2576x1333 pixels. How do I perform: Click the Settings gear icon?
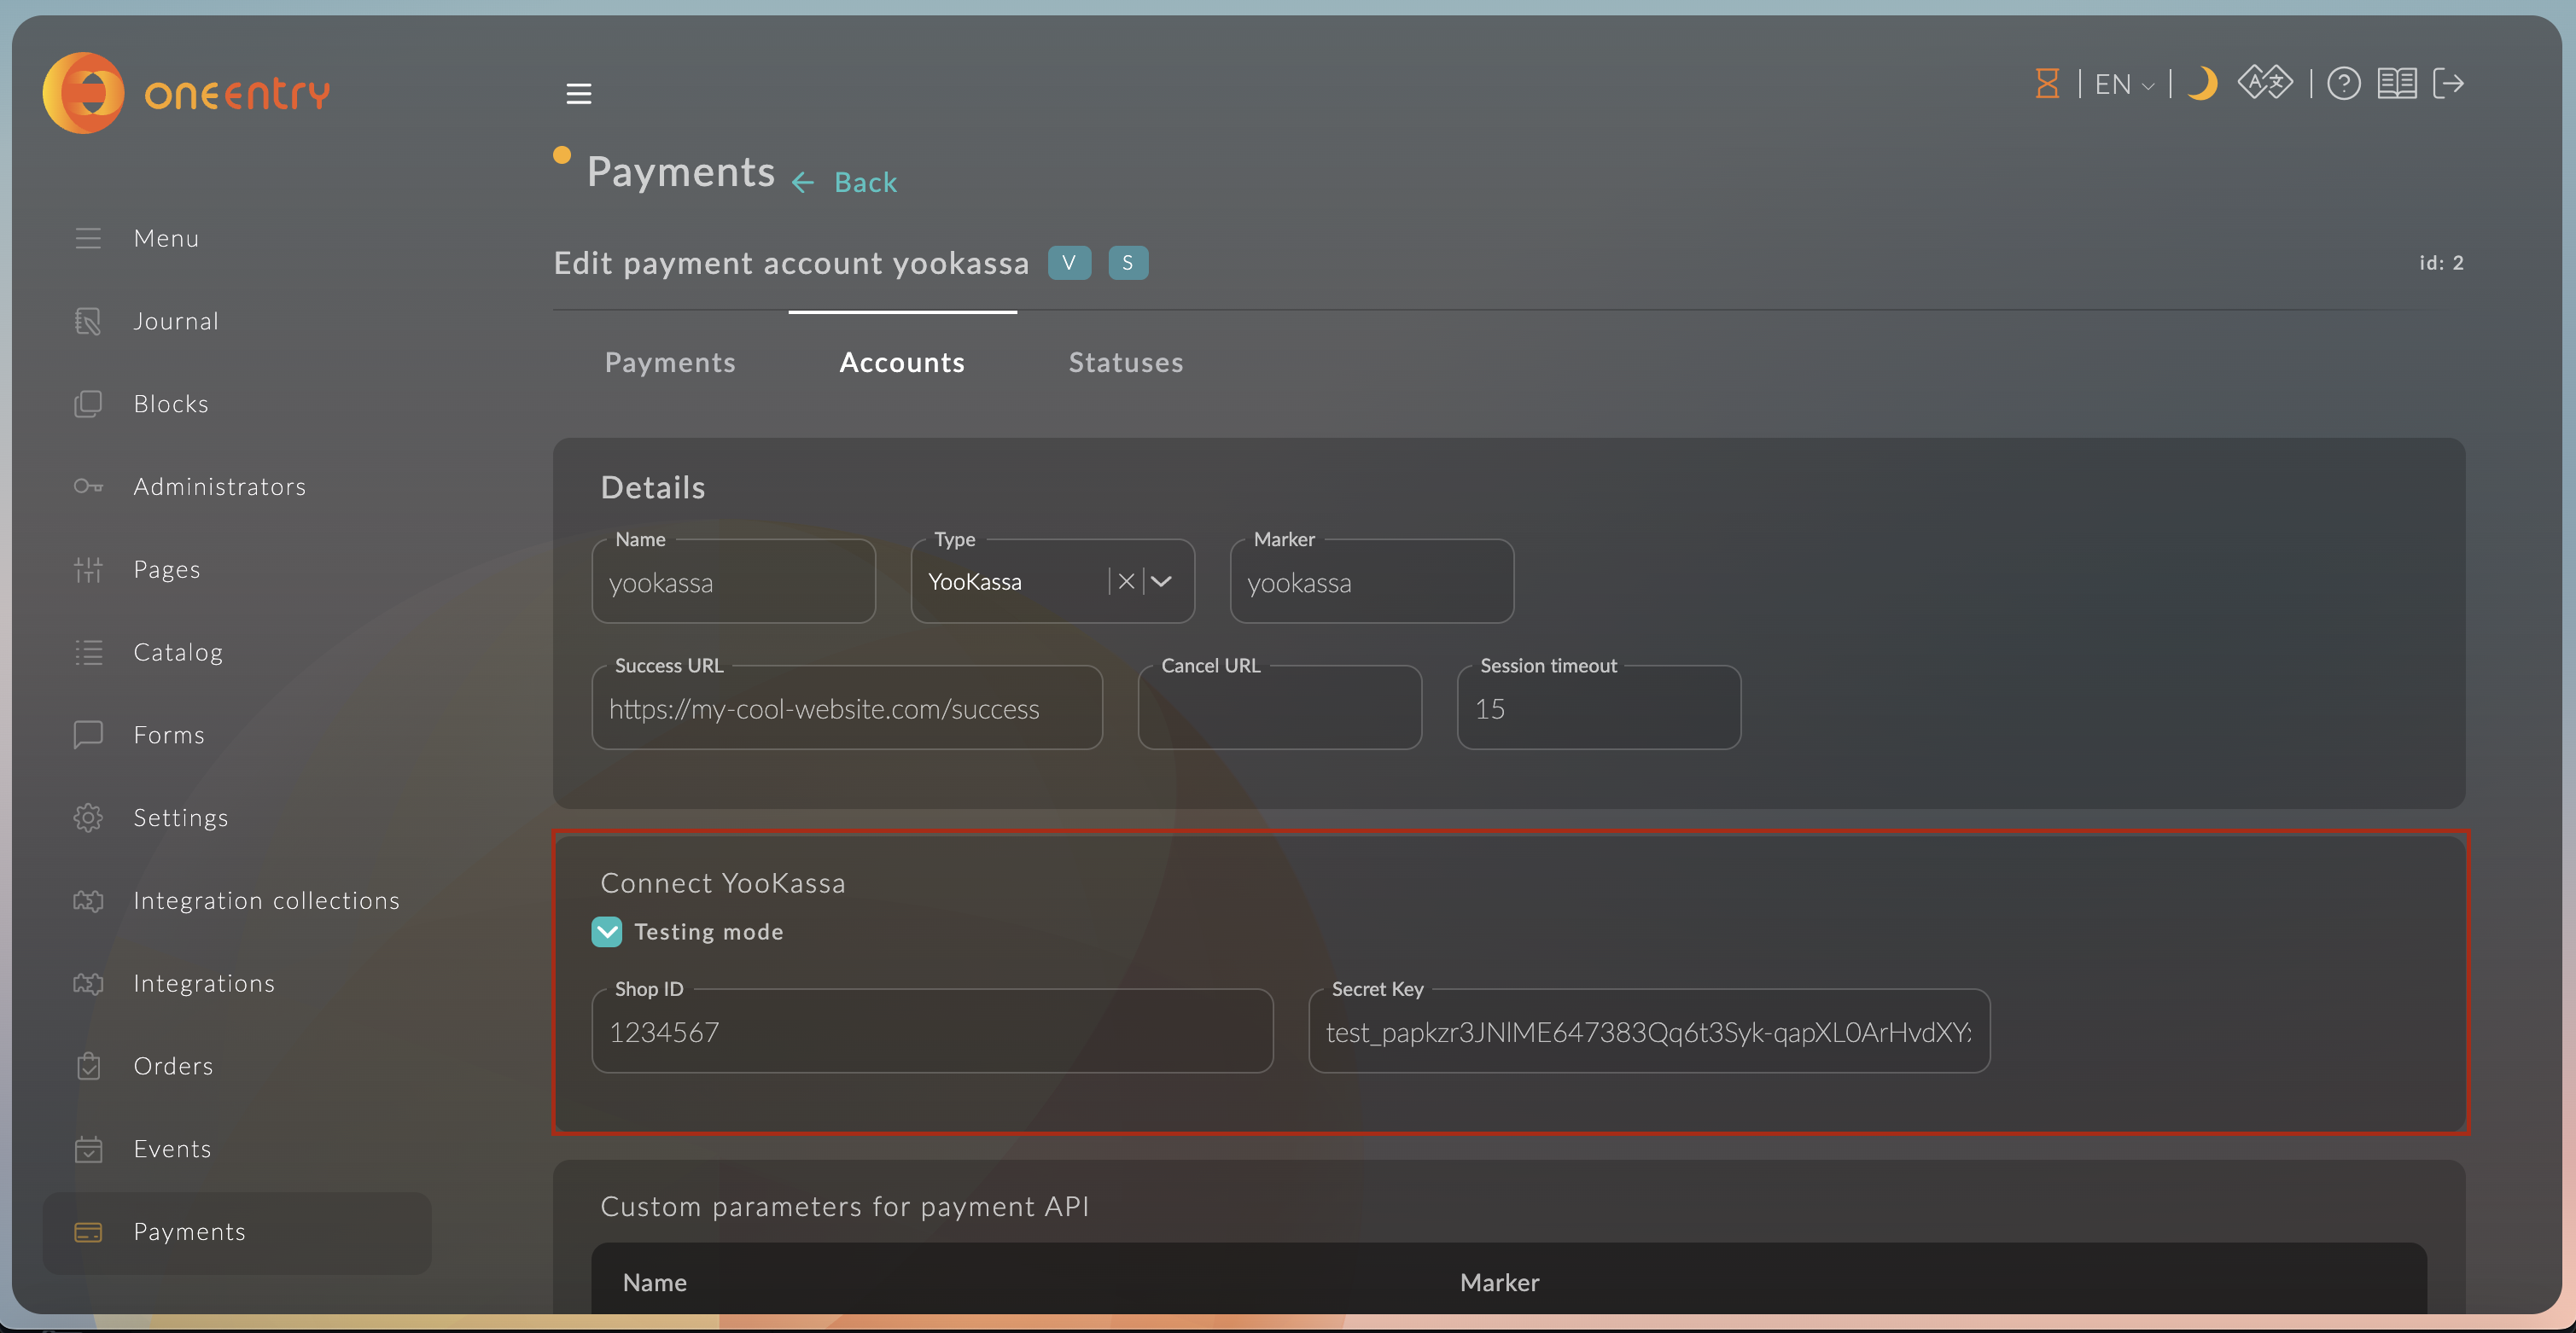tap(88, 818)
